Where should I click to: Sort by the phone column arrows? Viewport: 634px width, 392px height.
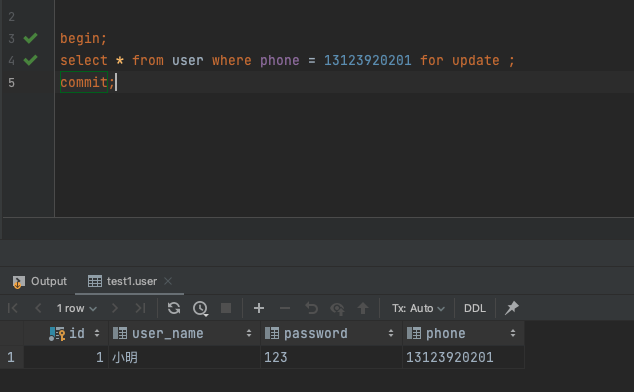tap(513, 333)
